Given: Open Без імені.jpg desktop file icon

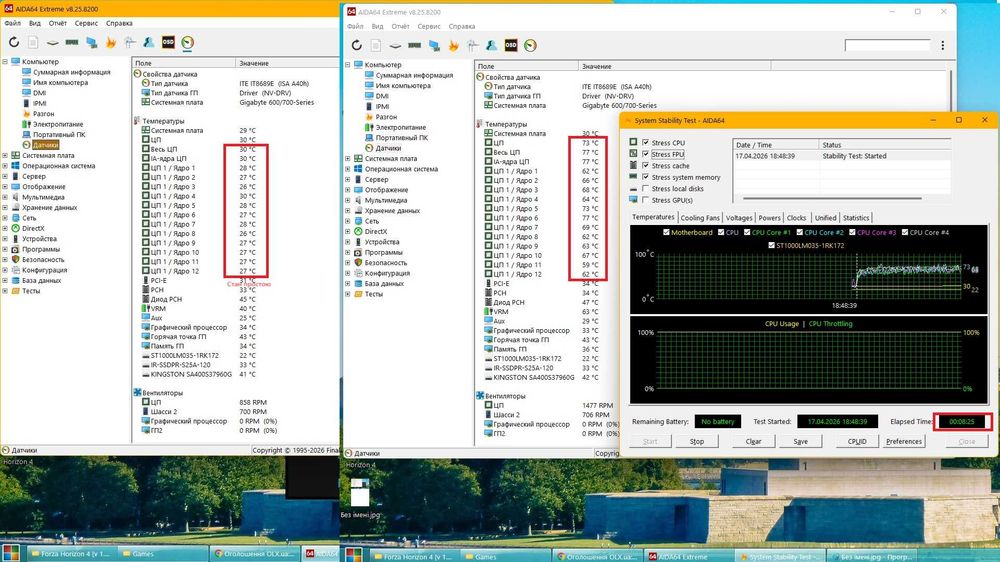Looking at the screenshot, I should pos(360,498).
